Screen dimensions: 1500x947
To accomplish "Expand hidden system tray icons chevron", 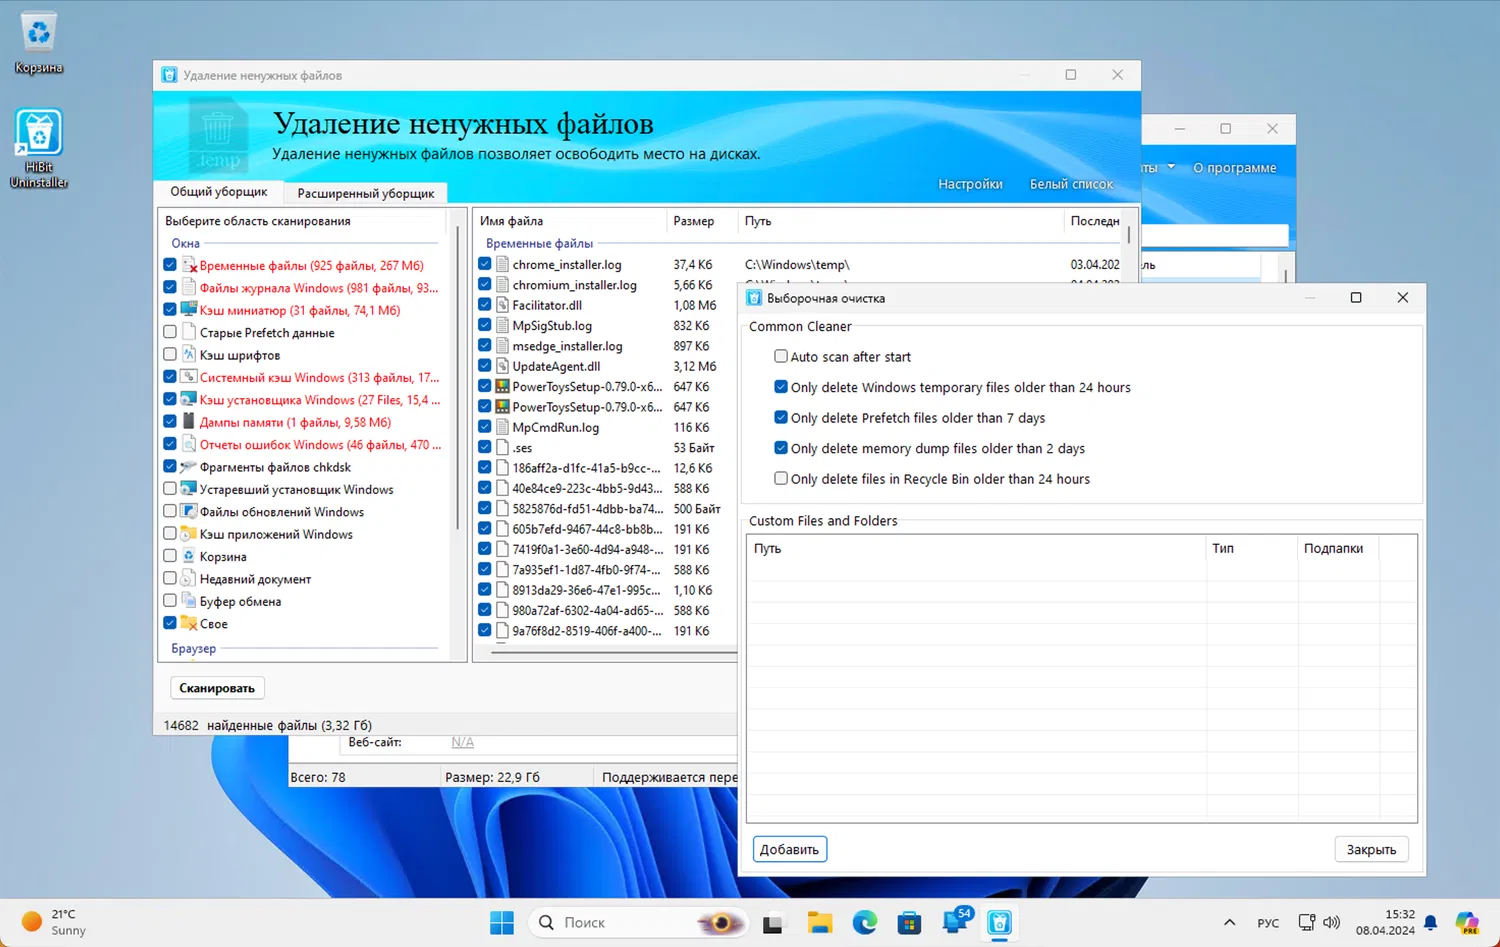I will coord(1229,923).
